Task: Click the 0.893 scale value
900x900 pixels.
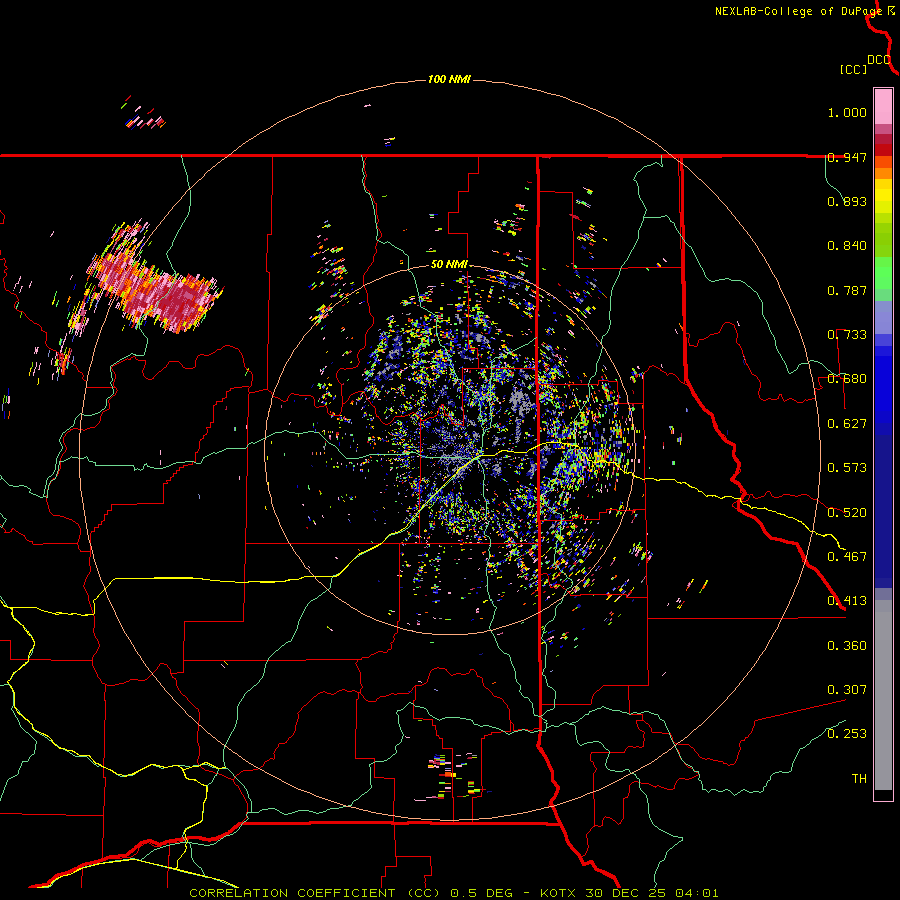Action: coord(847,201)
